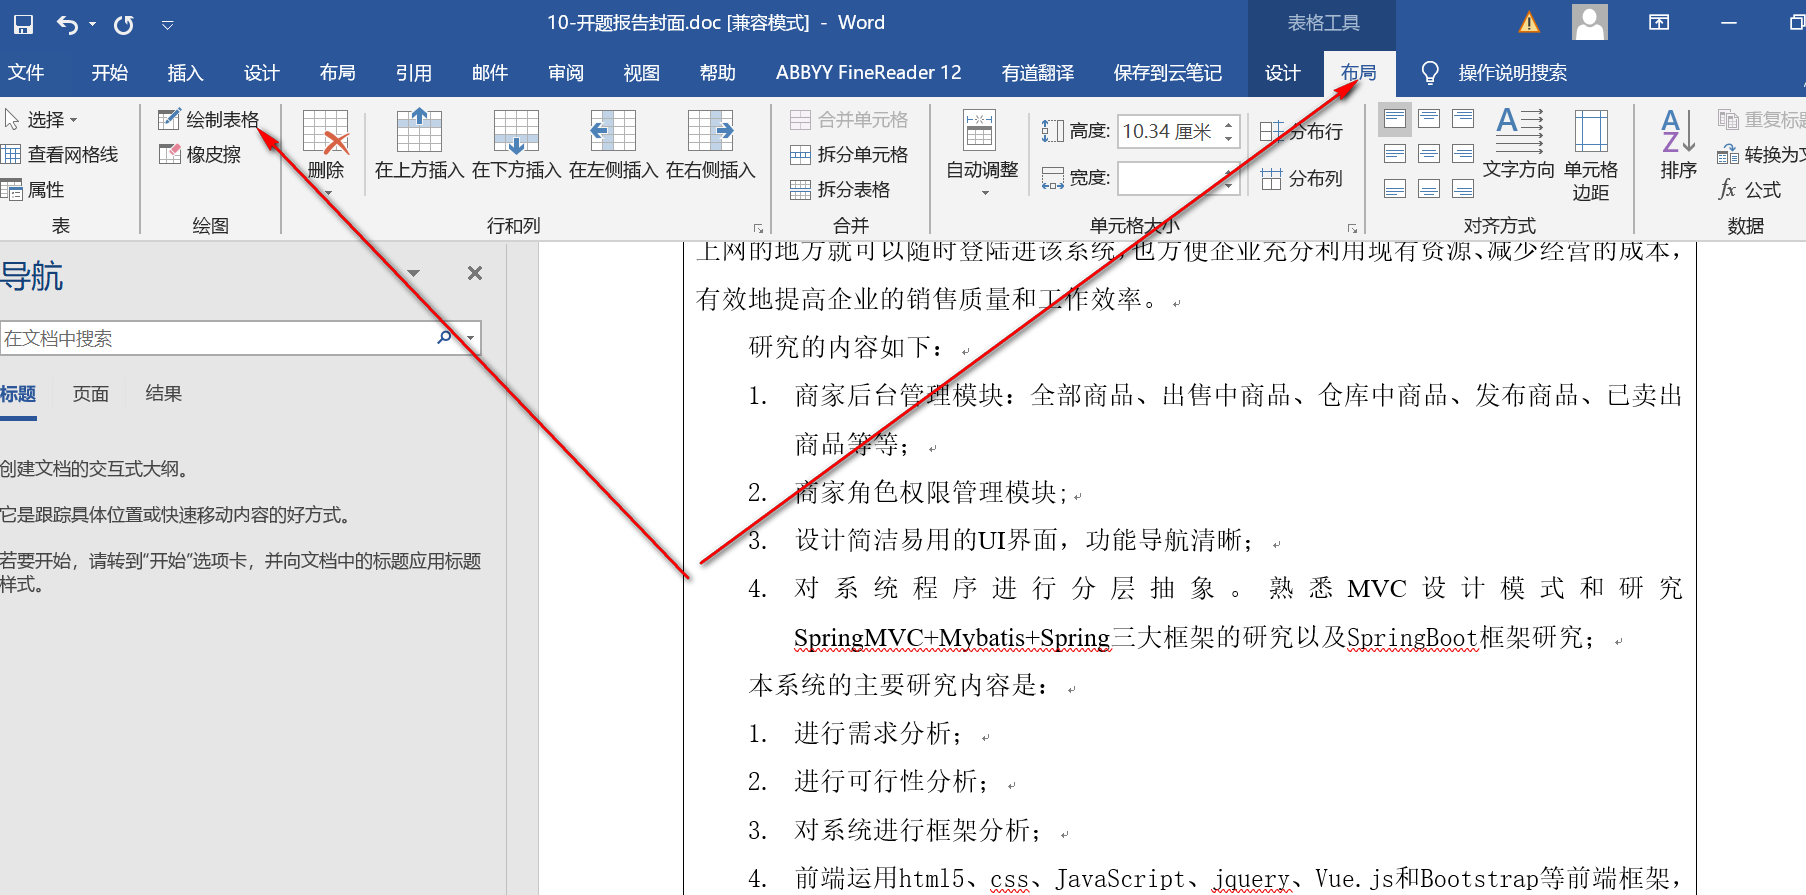Open the undo history dropdown arrow
The height and width of the screenshot is (895, 1806).
point(92,24)
